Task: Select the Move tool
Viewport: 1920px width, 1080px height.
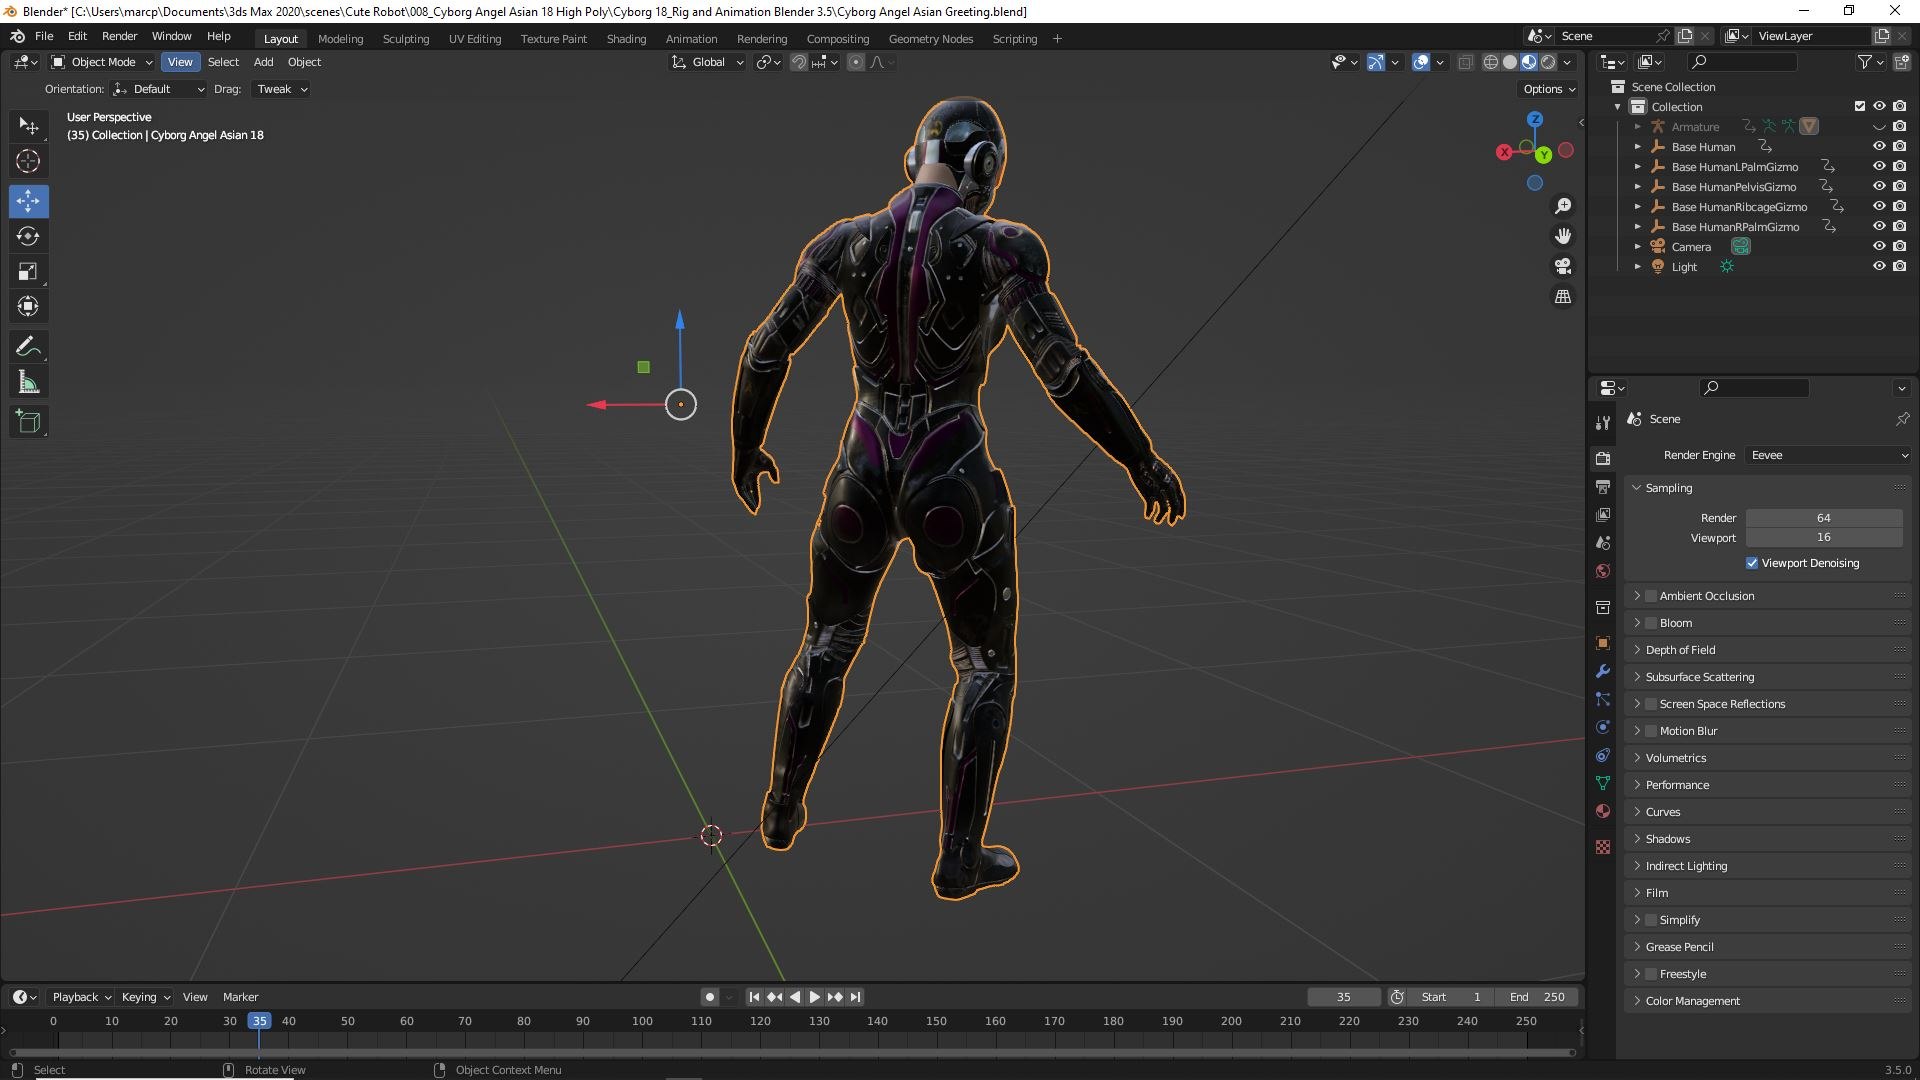Action: click(x=28, y=201)
